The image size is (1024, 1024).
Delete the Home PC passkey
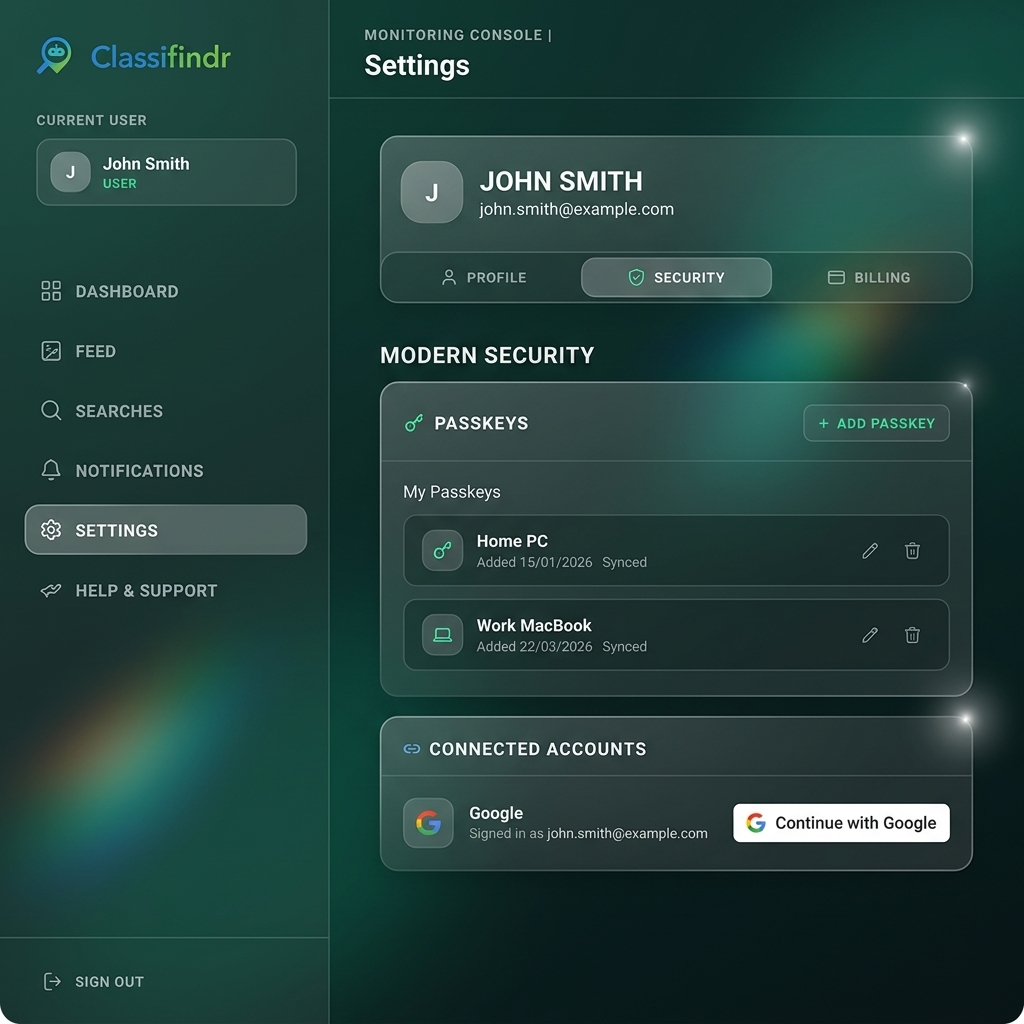click(x=912, y=551)
